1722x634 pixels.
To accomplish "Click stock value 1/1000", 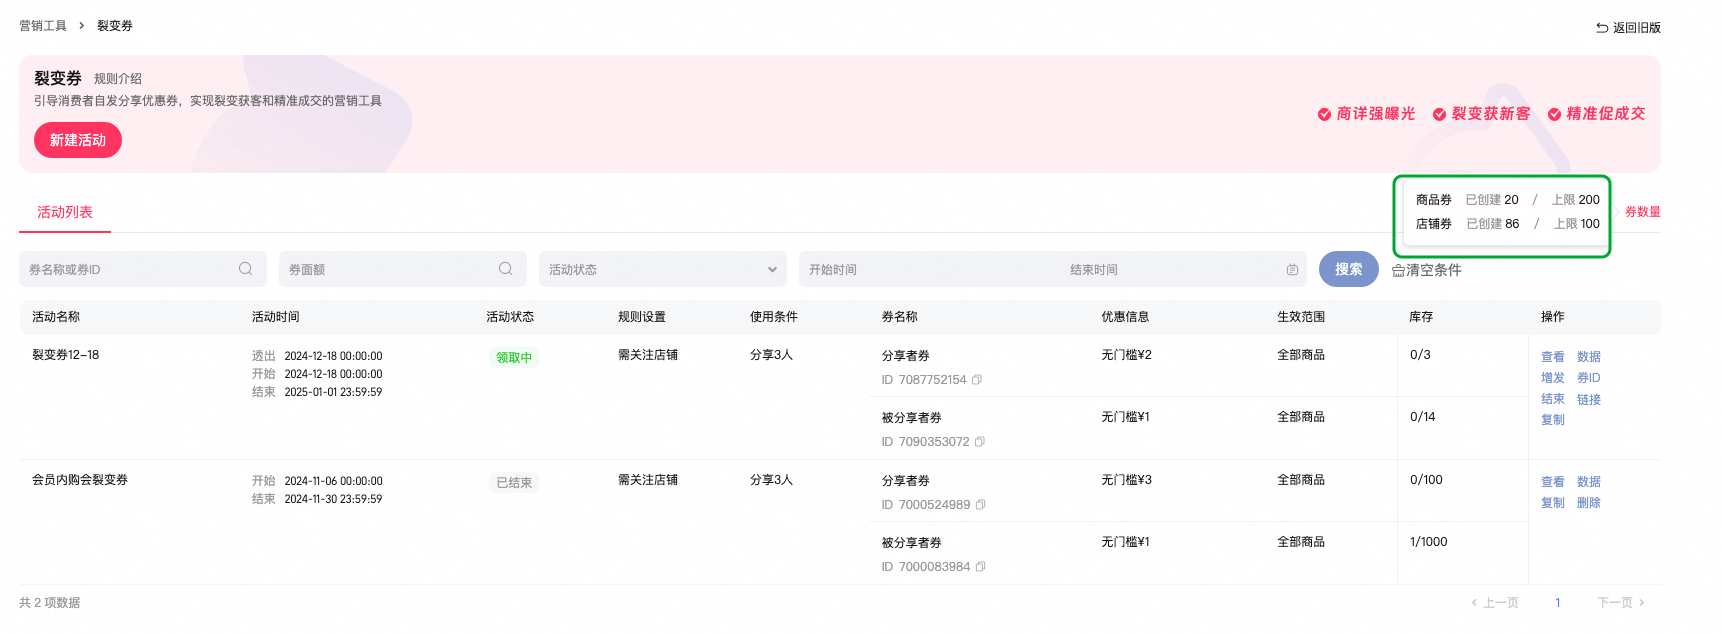I will click(1429, 542).
